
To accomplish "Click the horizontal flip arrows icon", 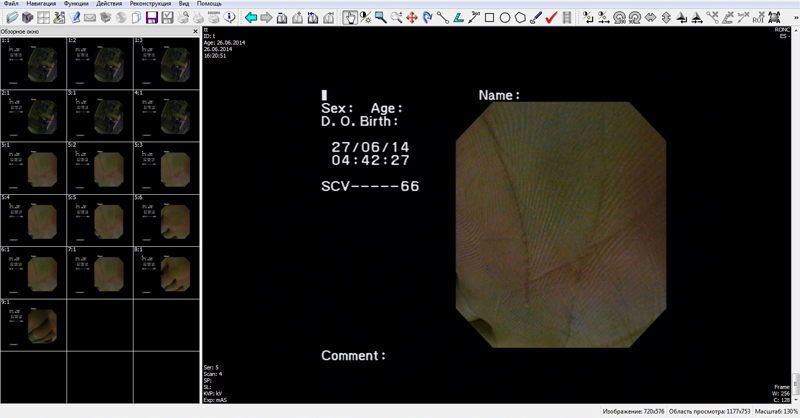I will (x=651, y=18).
